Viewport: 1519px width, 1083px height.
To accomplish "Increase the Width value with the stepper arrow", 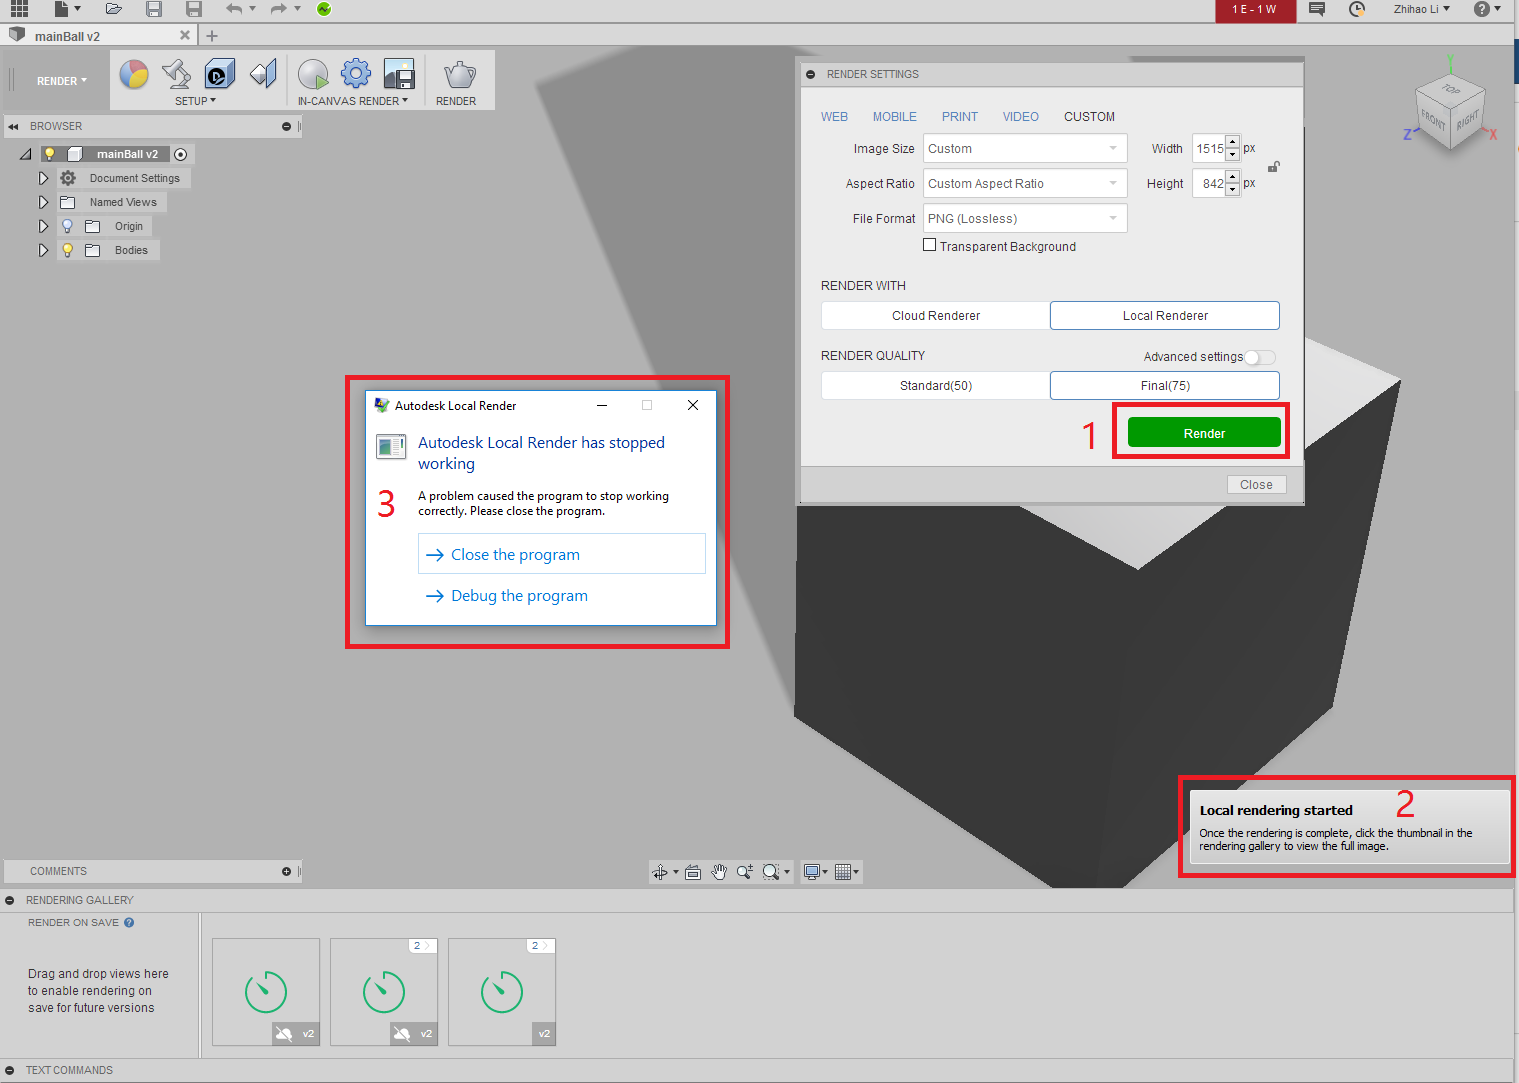I will pos(1232,143).
